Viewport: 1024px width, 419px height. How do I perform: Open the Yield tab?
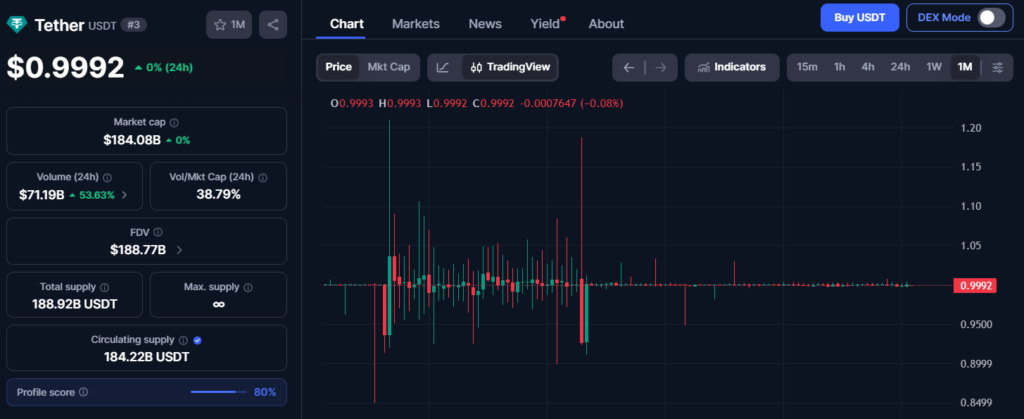click(545, 23)
